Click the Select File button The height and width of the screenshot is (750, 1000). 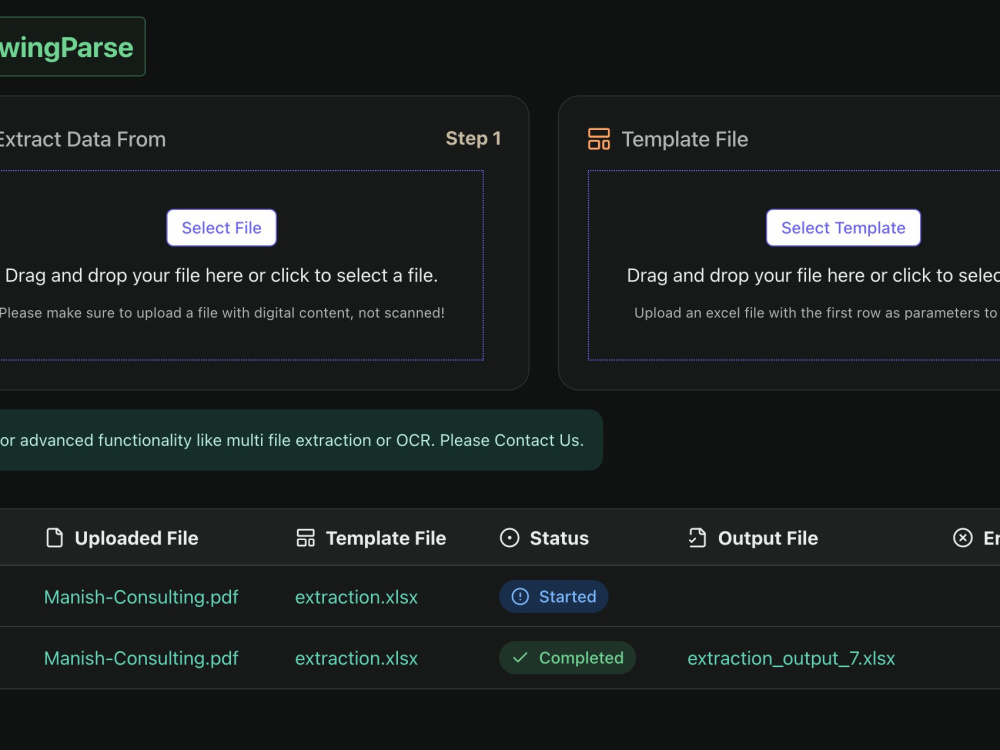tap(221, 228)
